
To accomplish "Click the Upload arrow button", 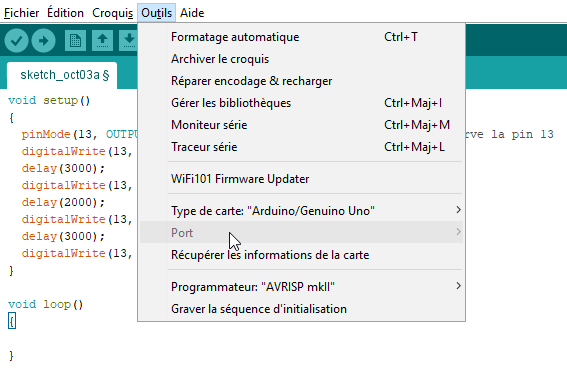I will (x=43, y=40).
